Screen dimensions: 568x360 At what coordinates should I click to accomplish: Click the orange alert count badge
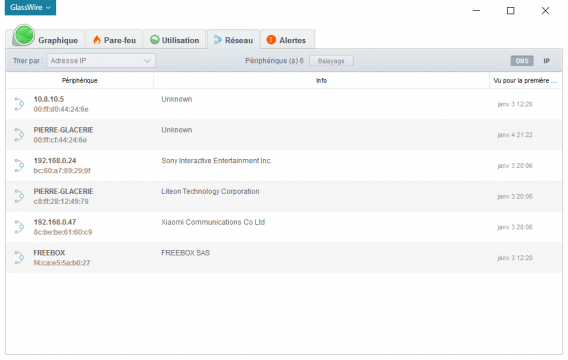(271, 39)
